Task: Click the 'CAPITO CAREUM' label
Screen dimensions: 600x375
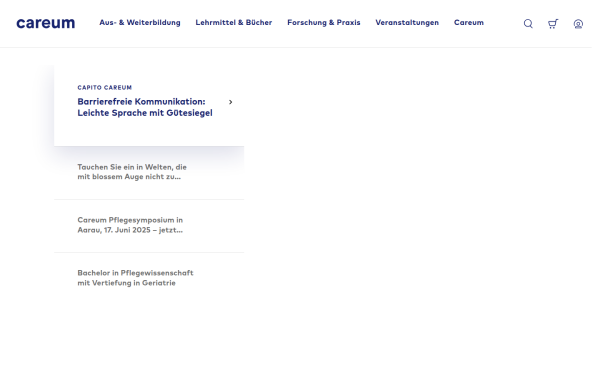Action: click(x=106, y=89)
